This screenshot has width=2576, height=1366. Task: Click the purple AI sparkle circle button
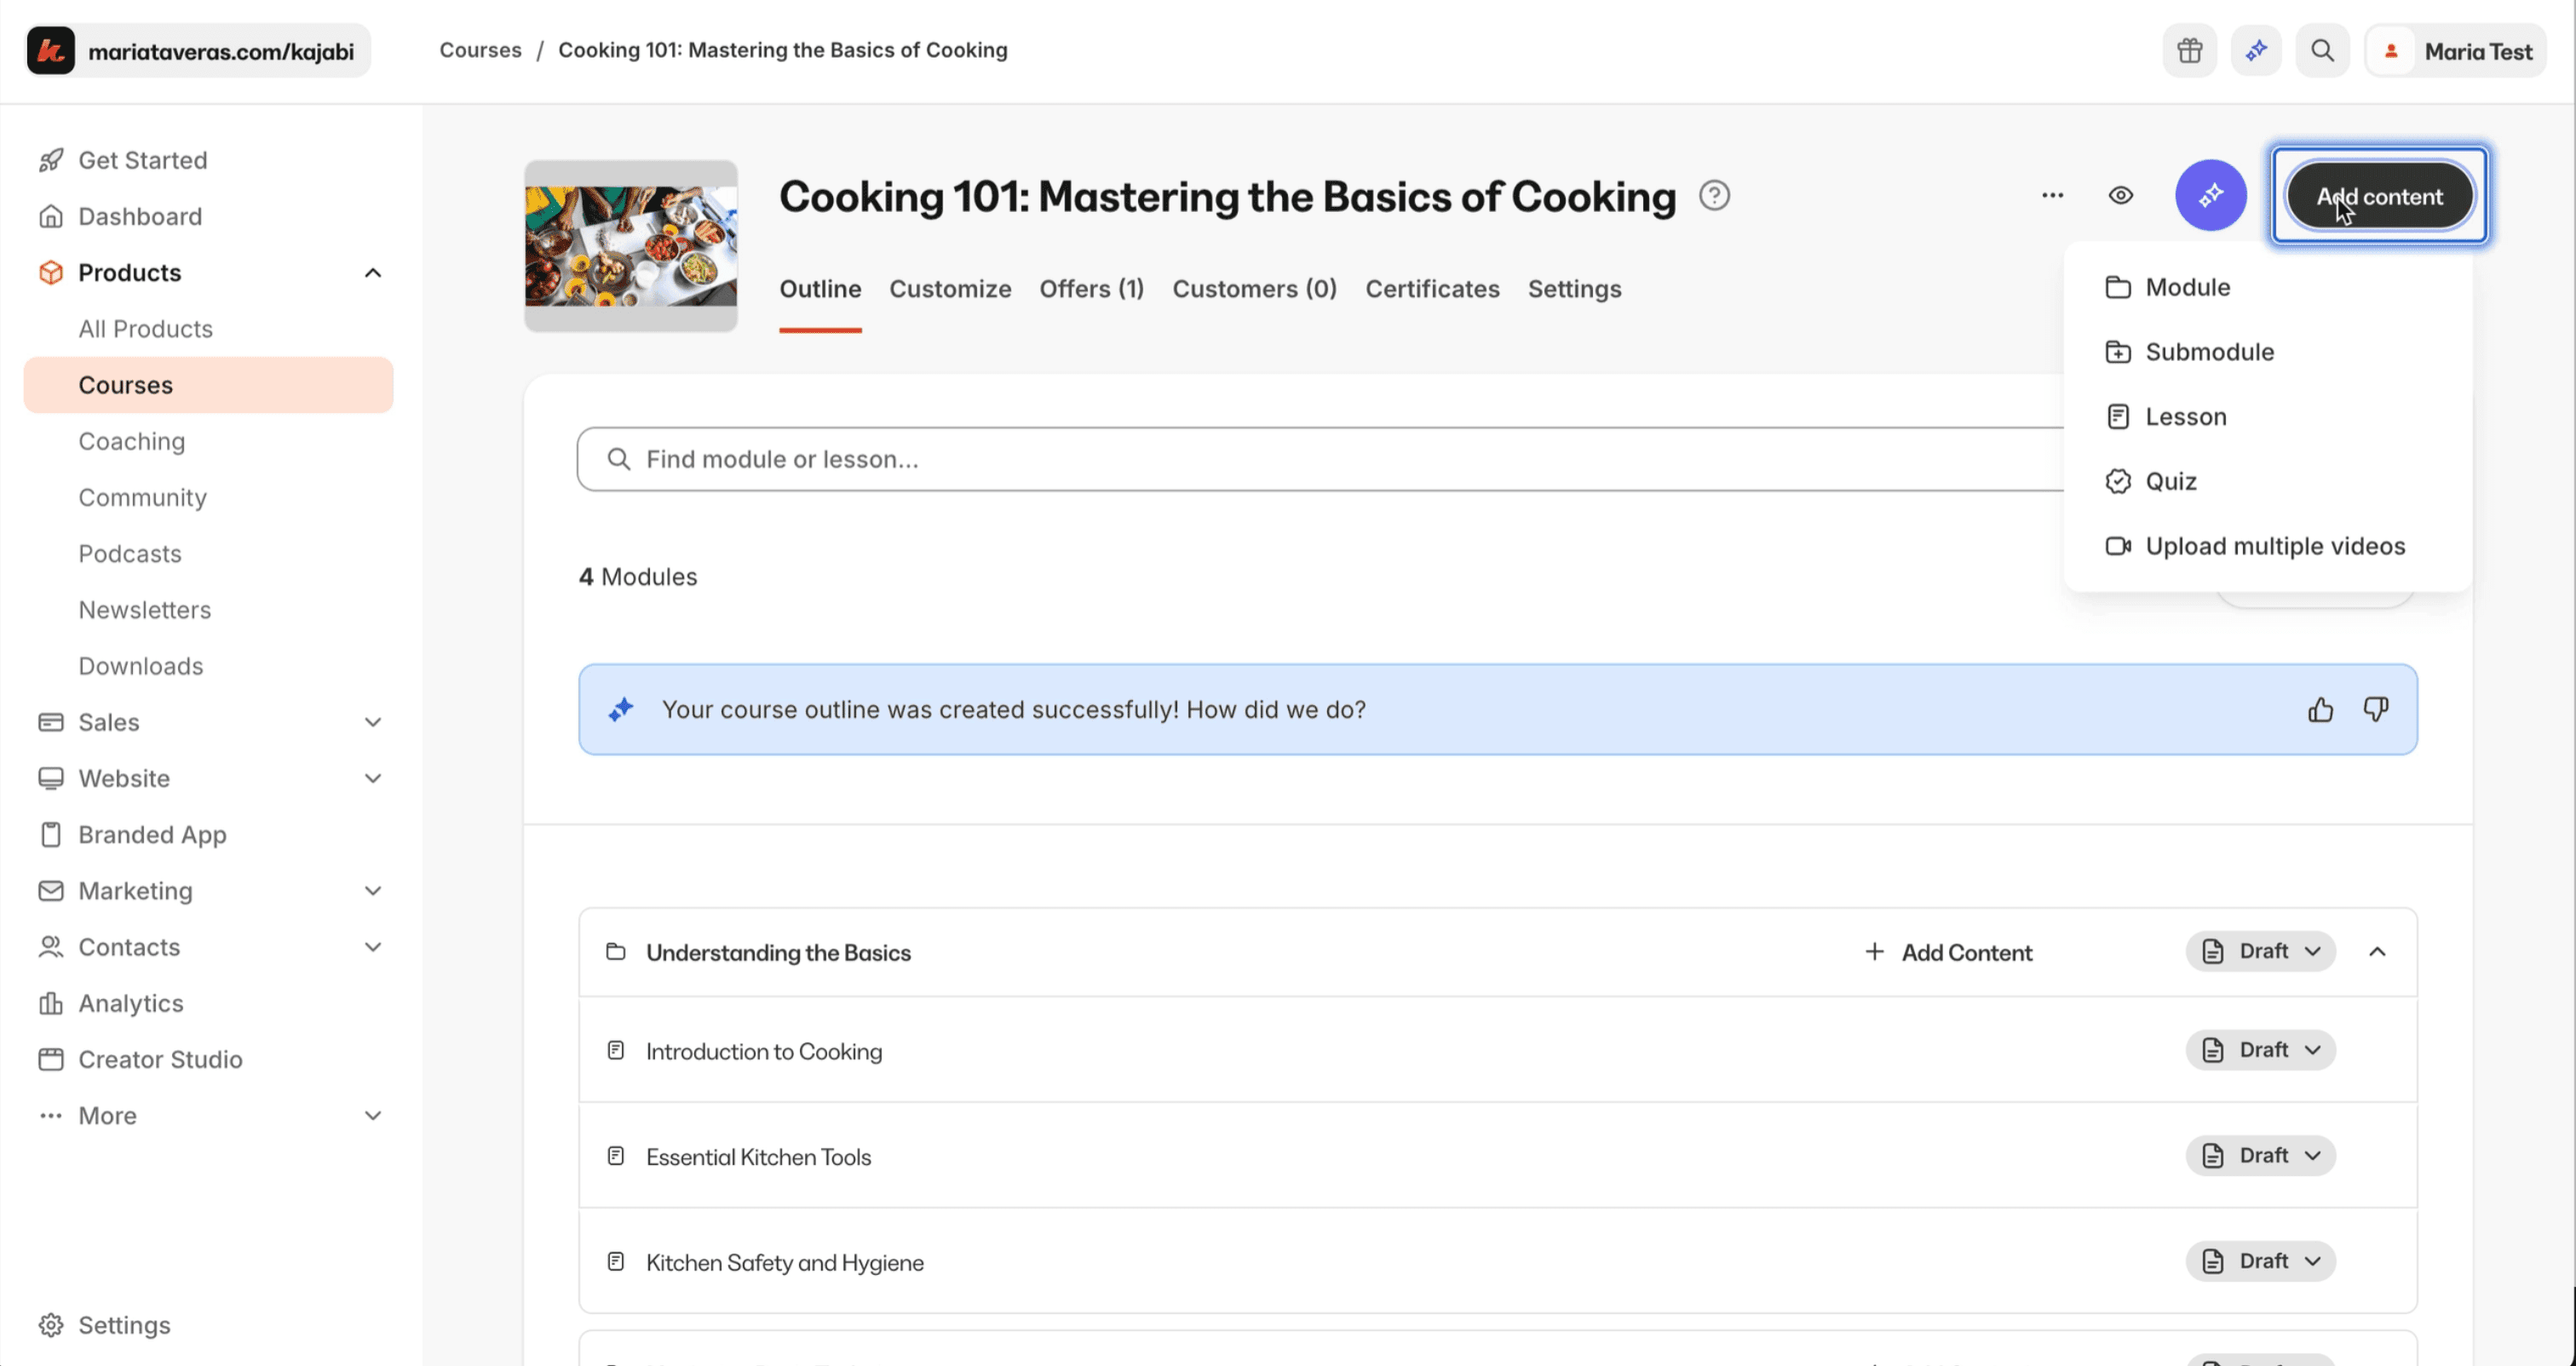point(2210,195)
